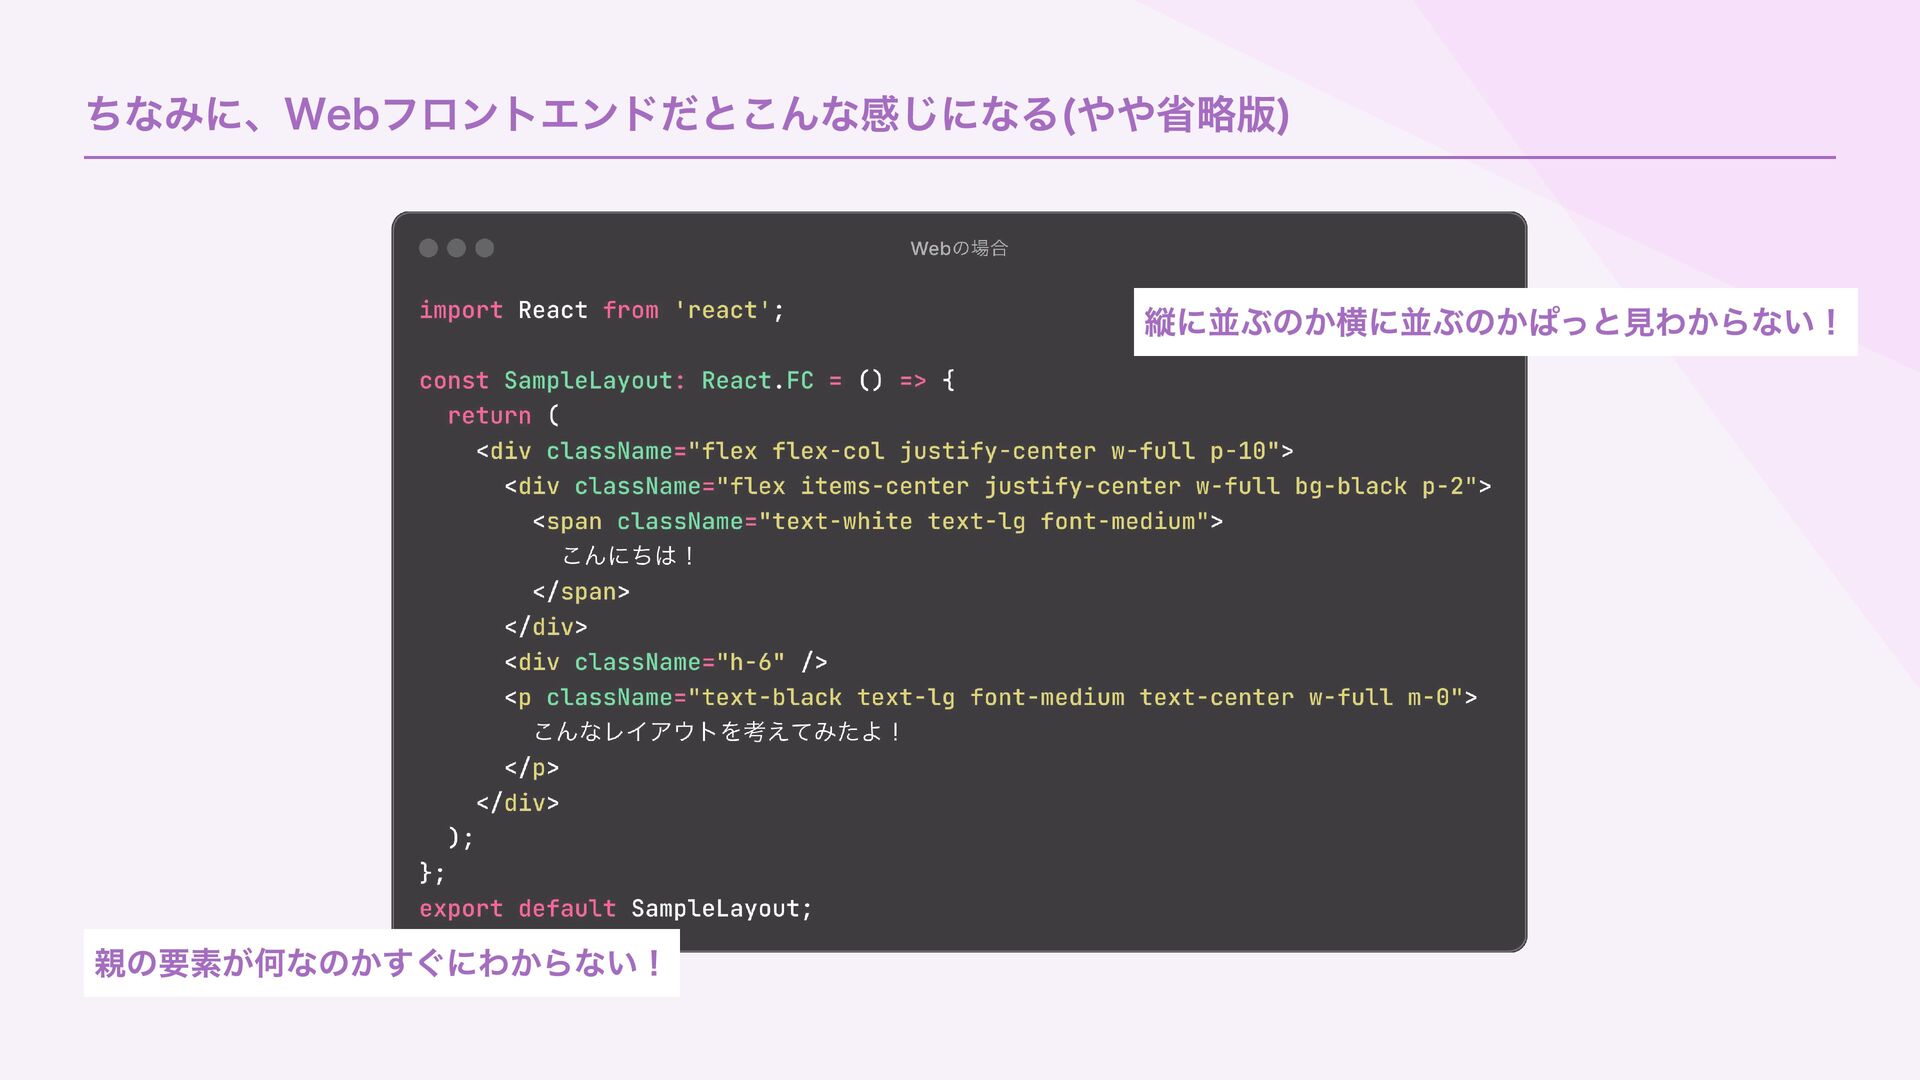Click the span line with 'text-white text-lg font-medium'
1920x1080 pixels.
(x=878, y=521)
